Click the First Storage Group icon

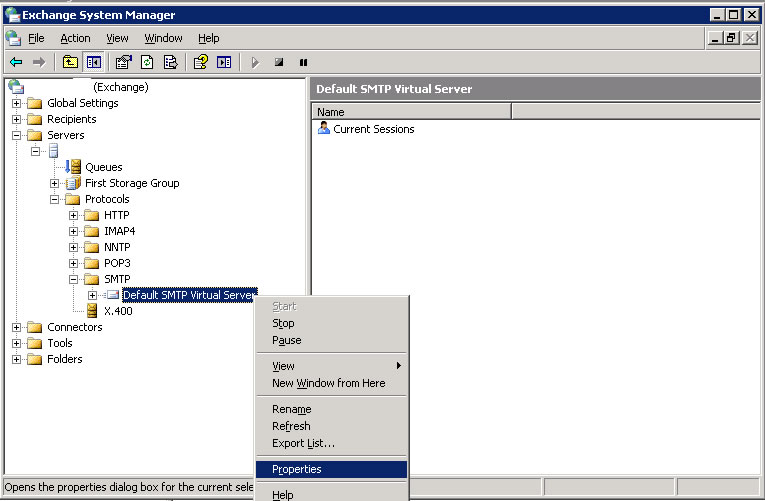pyautogui.click(x=73, y=183)
